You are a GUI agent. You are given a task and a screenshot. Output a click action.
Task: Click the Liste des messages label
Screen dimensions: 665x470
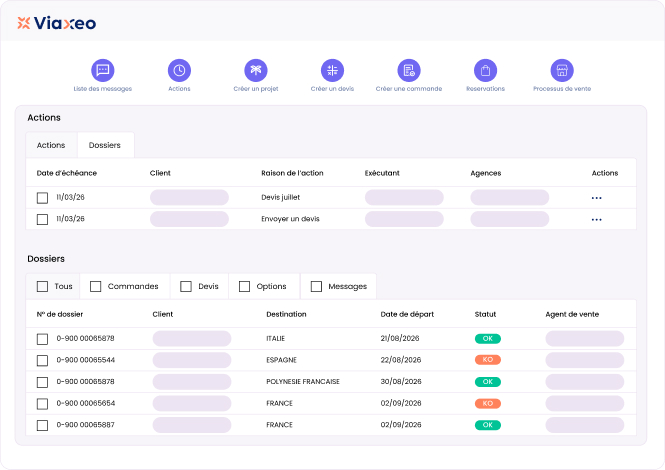(x=103, y=89)
